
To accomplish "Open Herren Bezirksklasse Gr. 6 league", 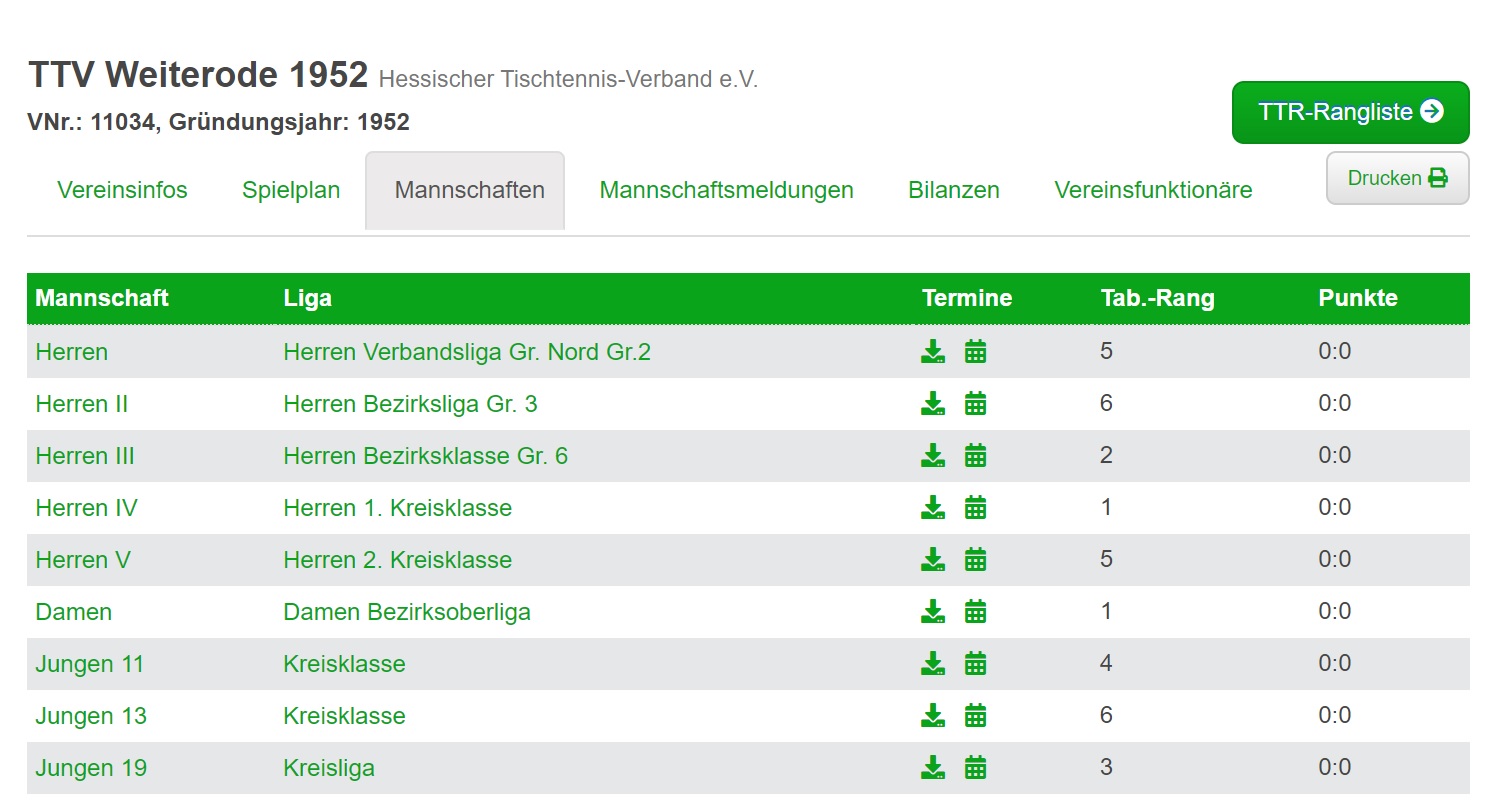I will click(425, 456).
